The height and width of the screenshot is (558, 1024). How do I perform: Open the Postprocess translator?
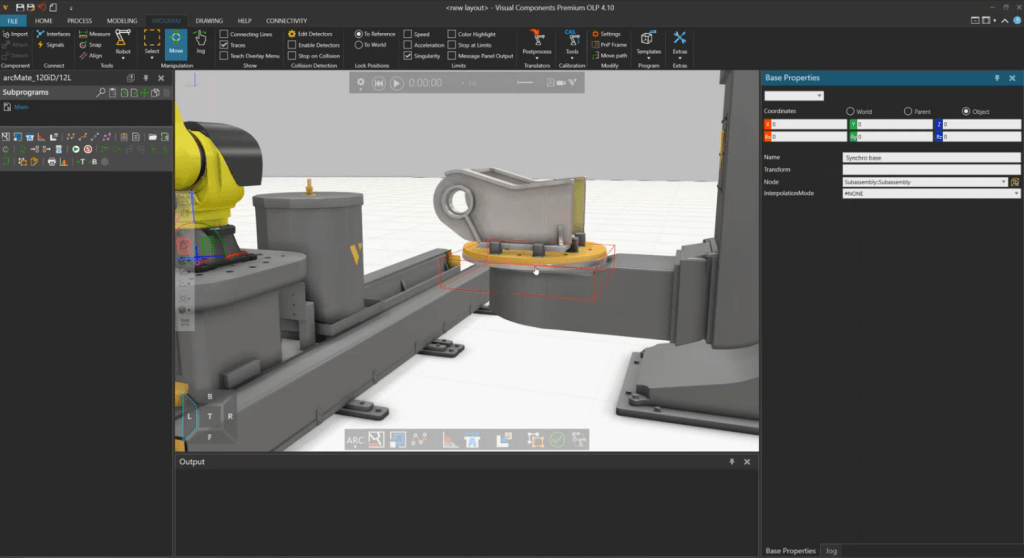pos(536,41)
